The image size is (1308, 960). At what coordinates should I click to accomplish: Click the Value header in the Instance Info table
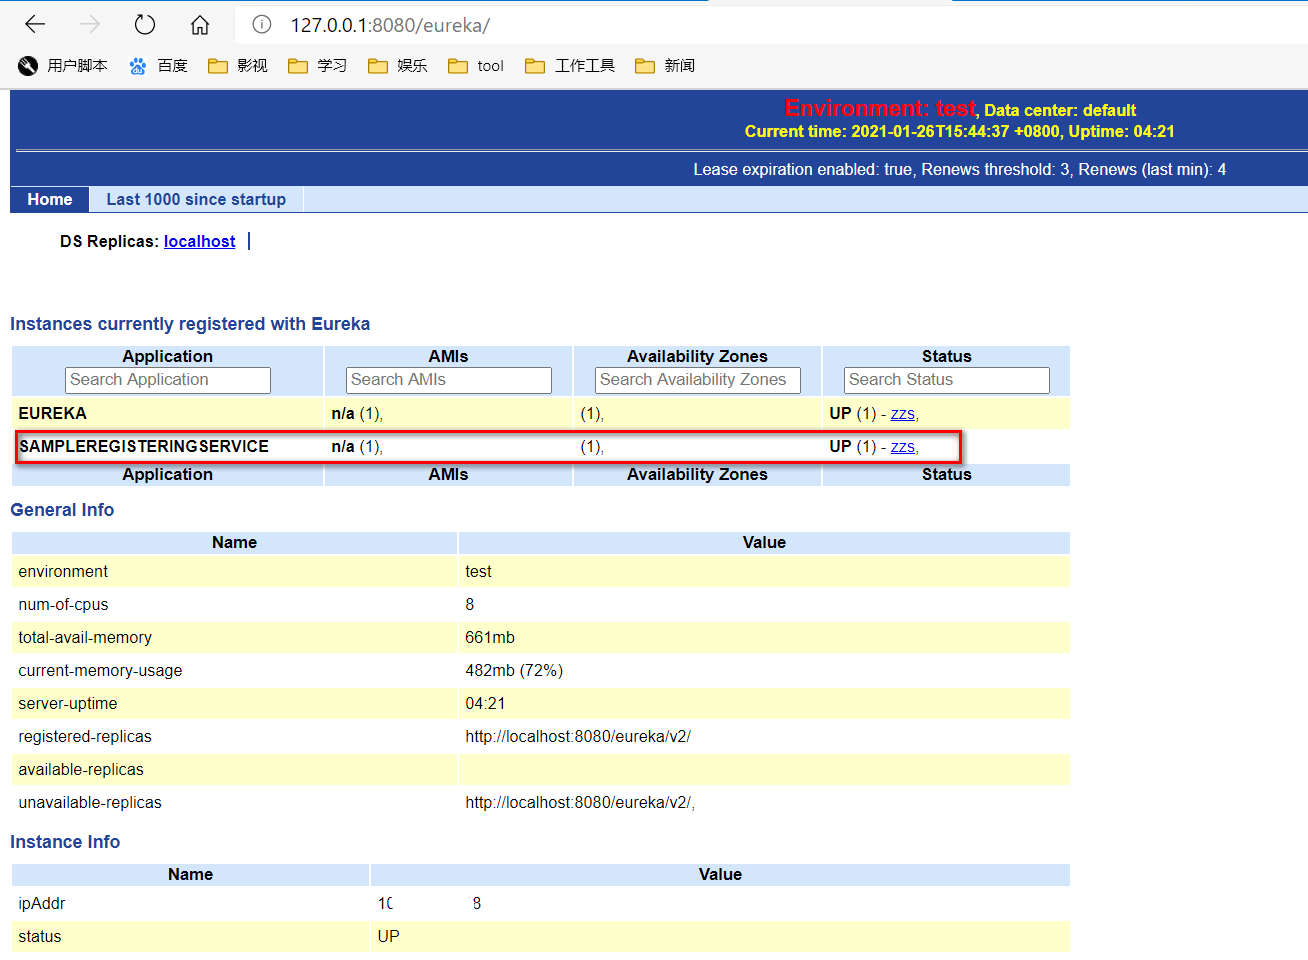tap(720, 874)
